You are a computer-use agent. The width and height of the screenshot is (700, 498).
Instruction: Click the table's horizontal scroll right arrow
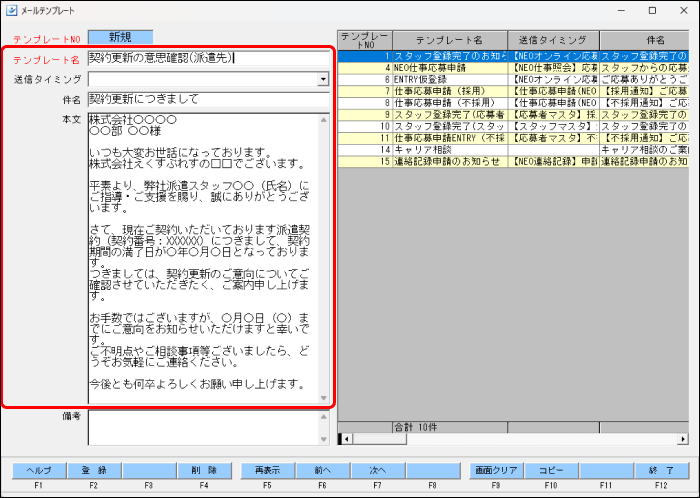683,439
